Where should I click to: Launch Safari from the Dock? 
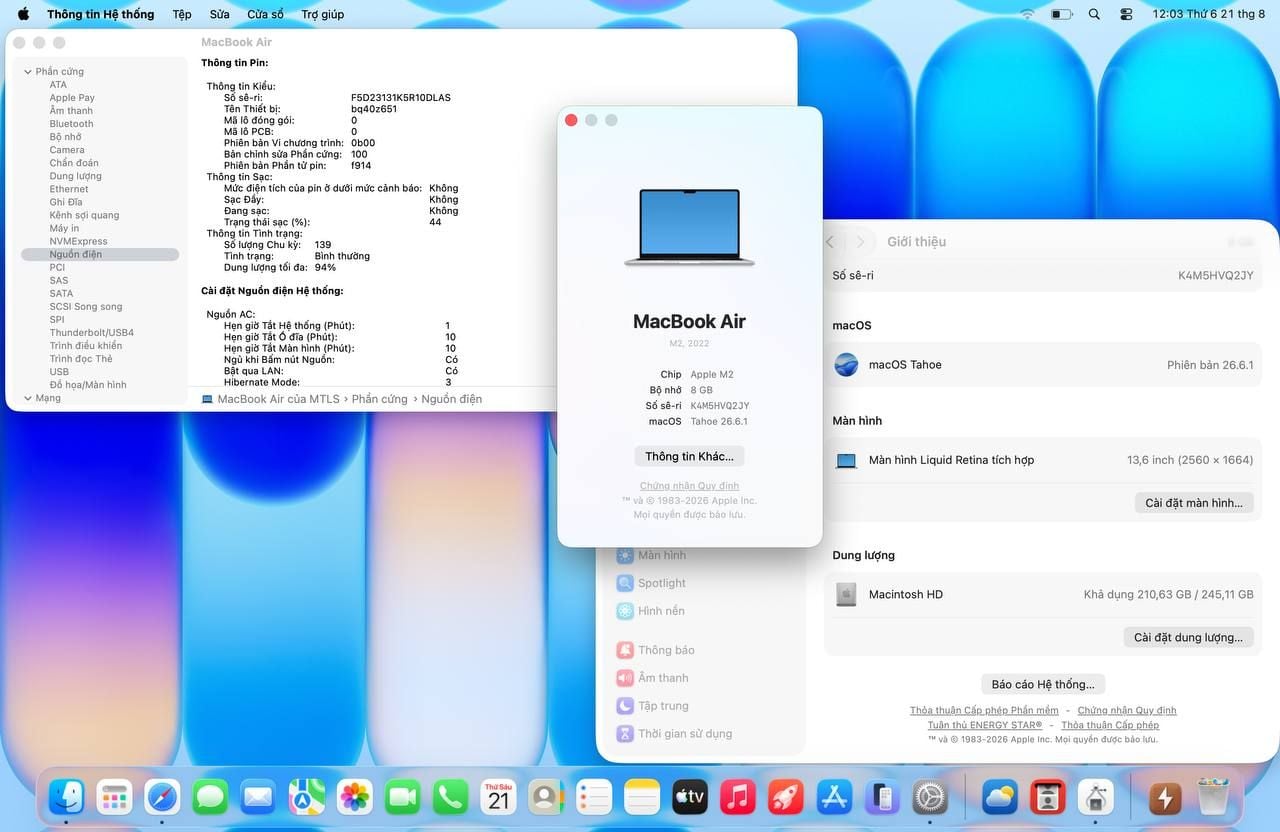[162, 797]
